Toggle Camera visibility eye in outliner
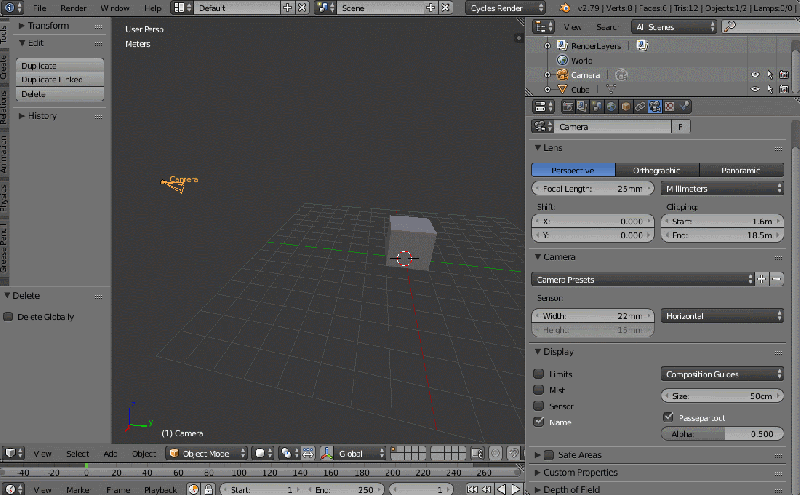 click(x=755, y=75)
